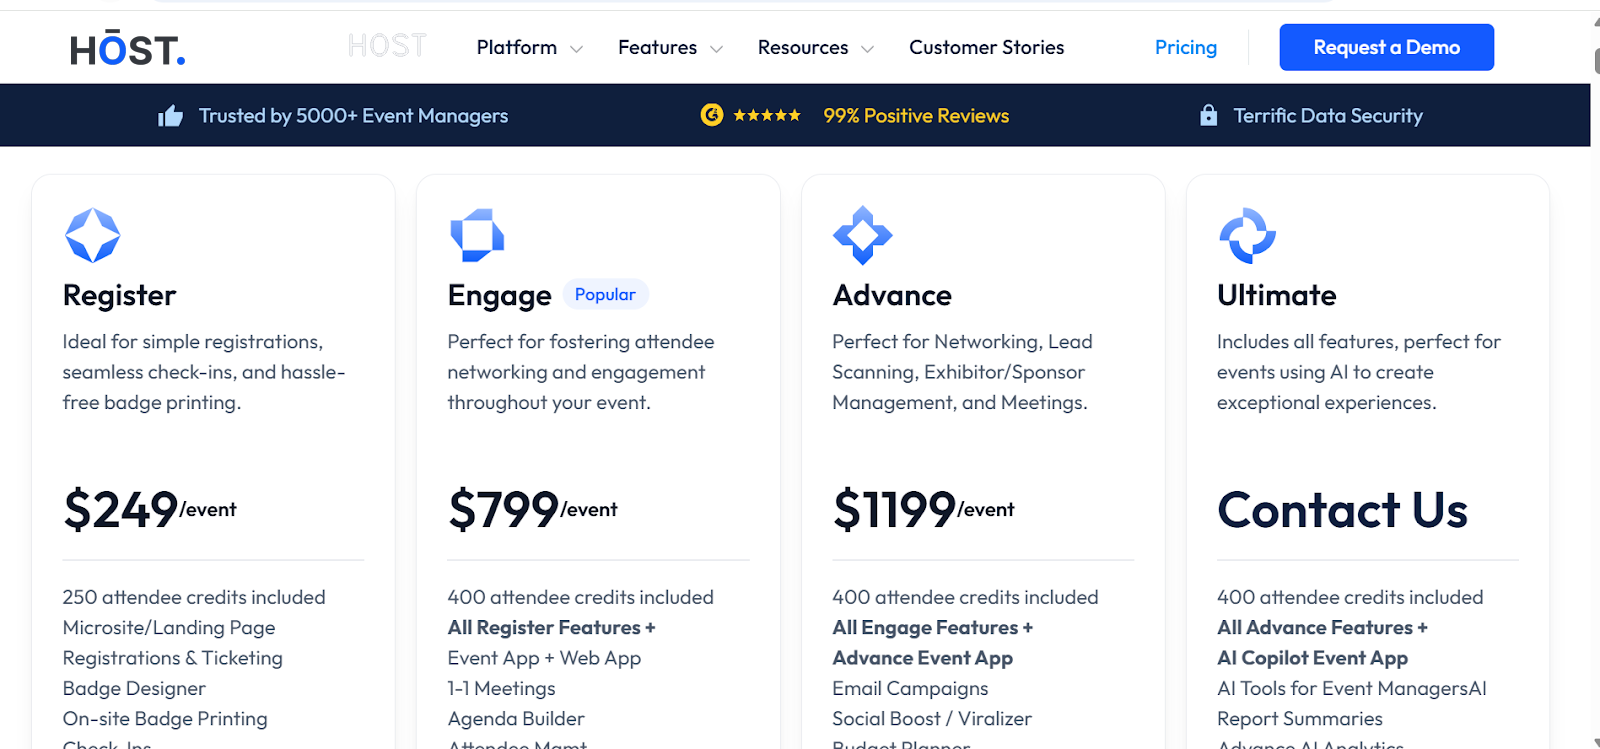The width and height of the screenshot is (1600, 749).
Task: Click the Request a Demo button
Action: pyautogui.click(x=1386, y=47)
